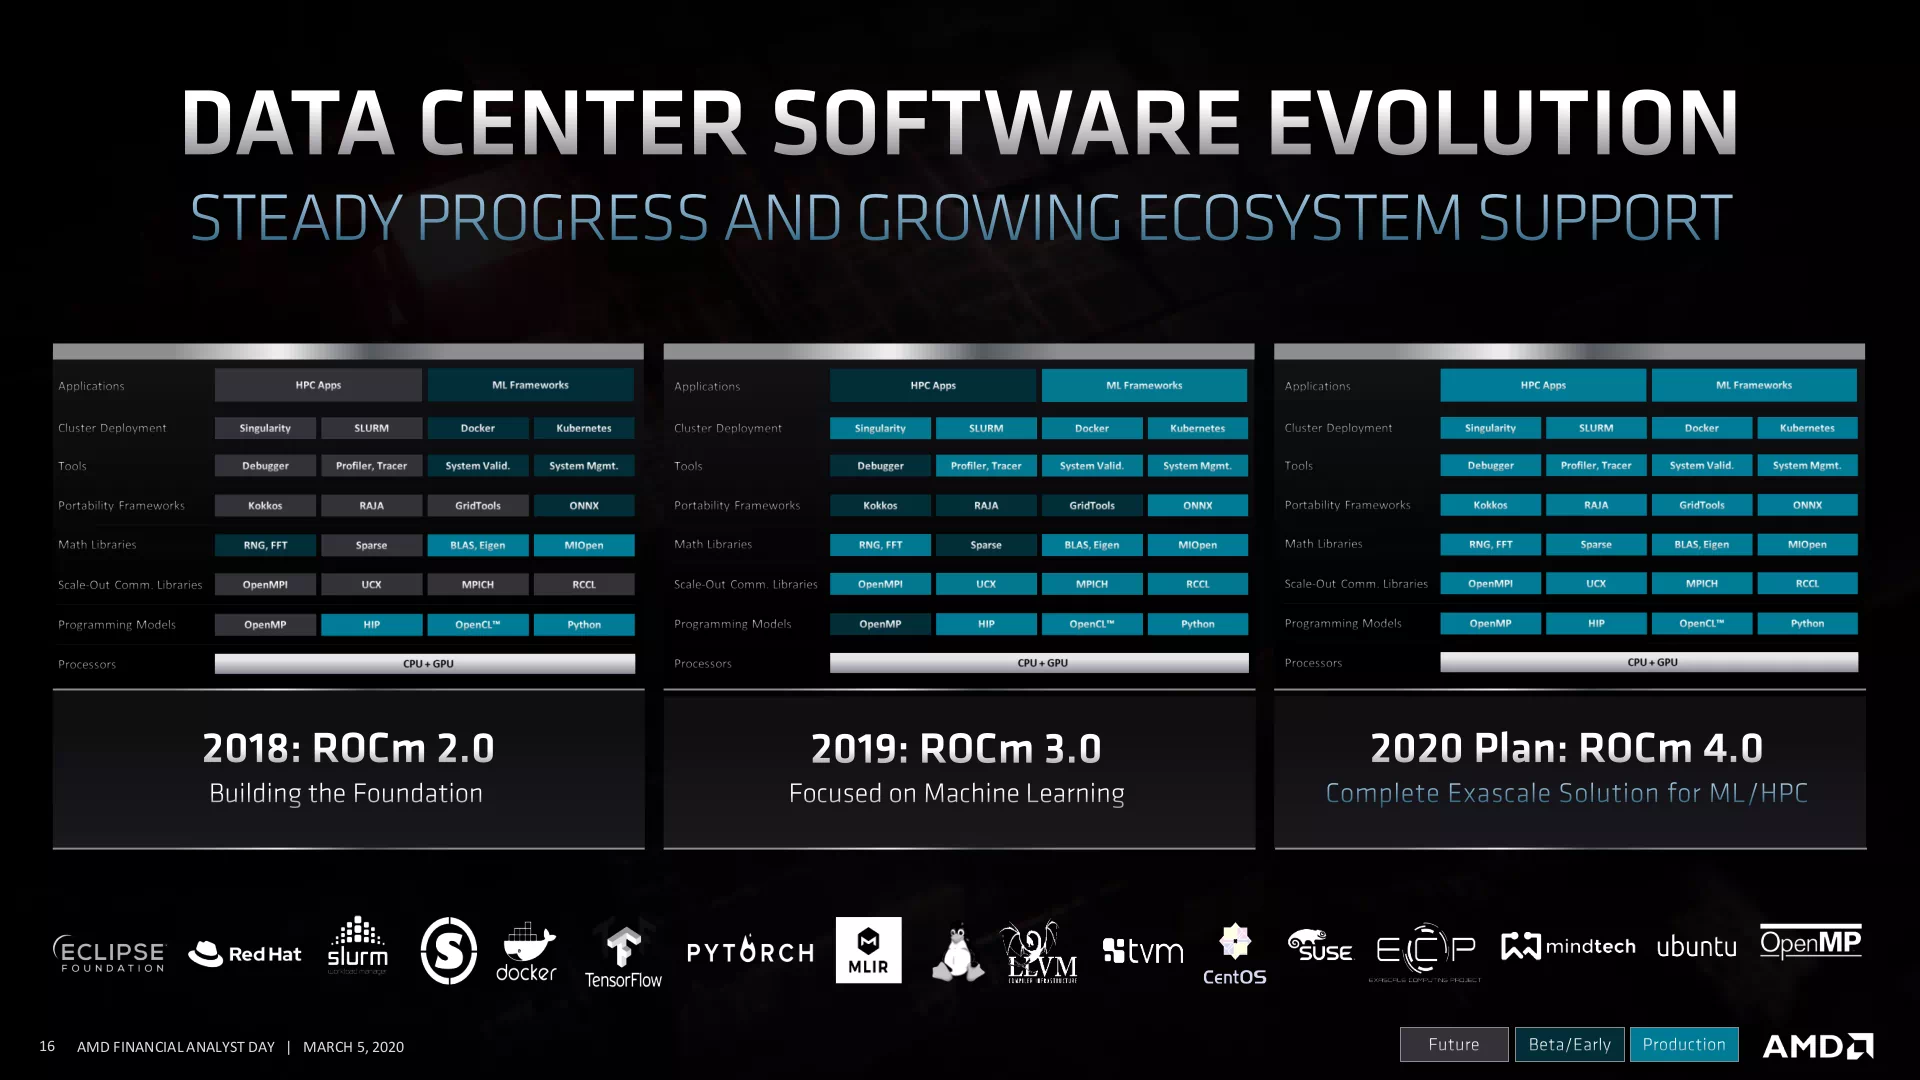The height and width of the screenshot is (1080, 1920).
Task: Click RAJA in the 2018 panel
Action: [371, 506]
